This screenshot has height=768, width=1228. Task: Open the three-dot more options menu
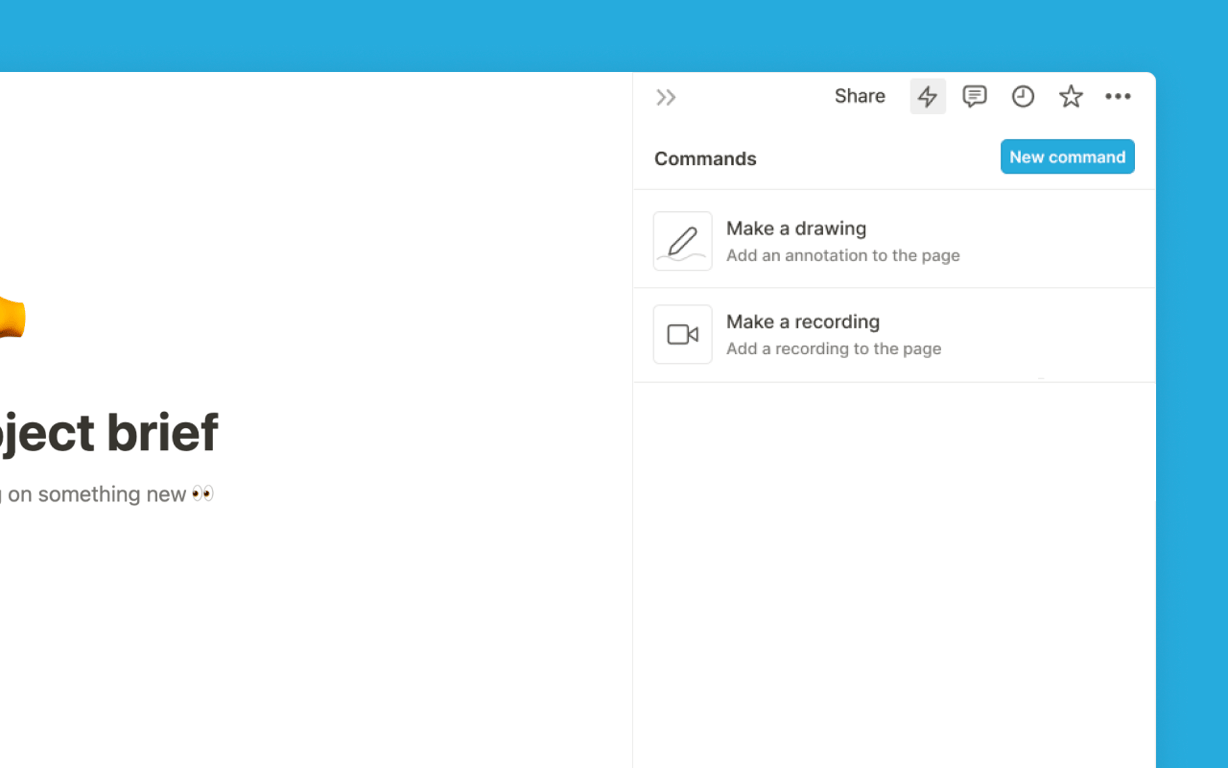coord(1118,96)
